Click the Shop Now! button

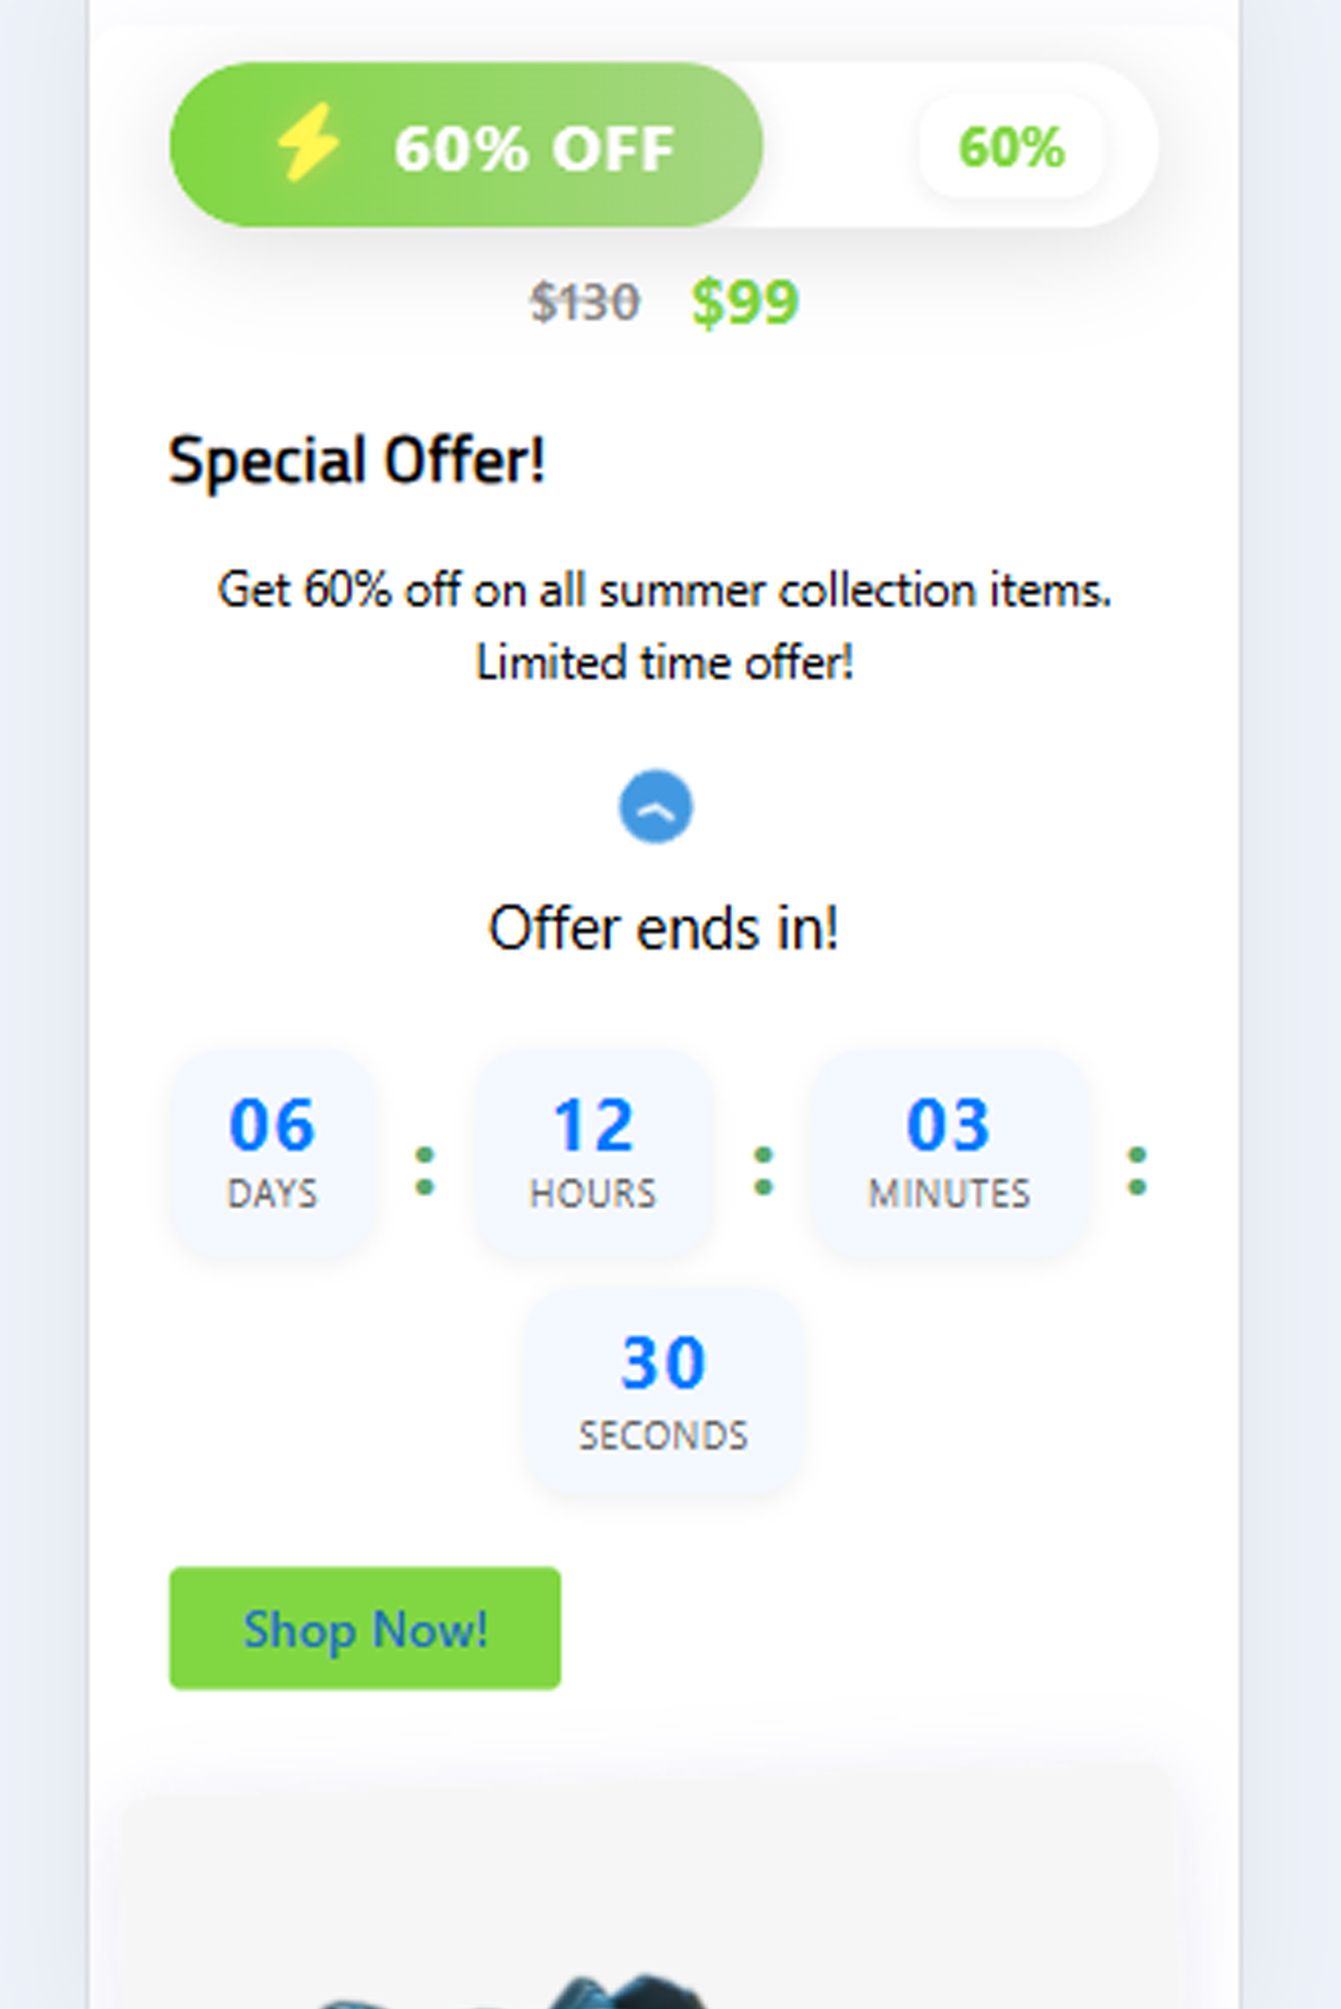365,1628
